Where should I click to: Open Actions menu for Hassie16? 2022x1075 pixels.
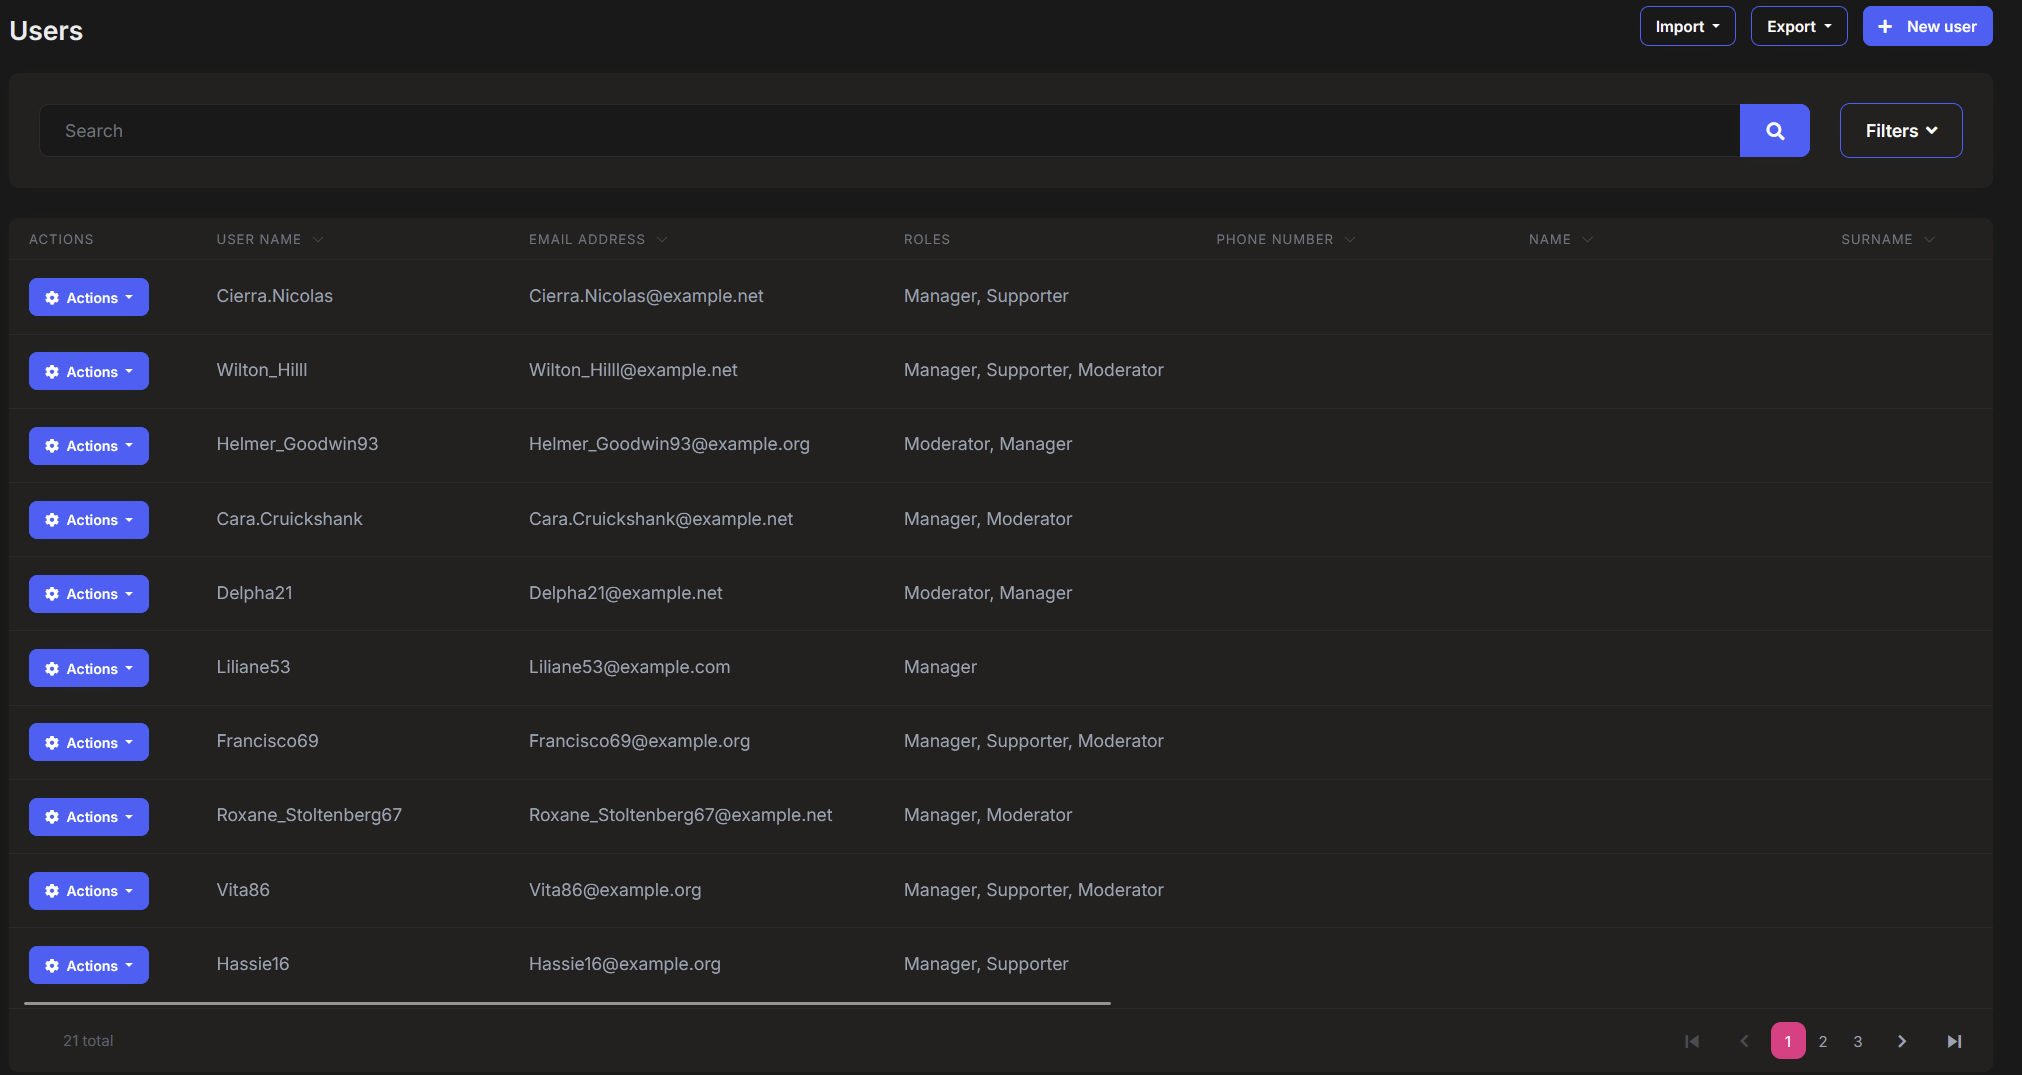tap(89, 966)
